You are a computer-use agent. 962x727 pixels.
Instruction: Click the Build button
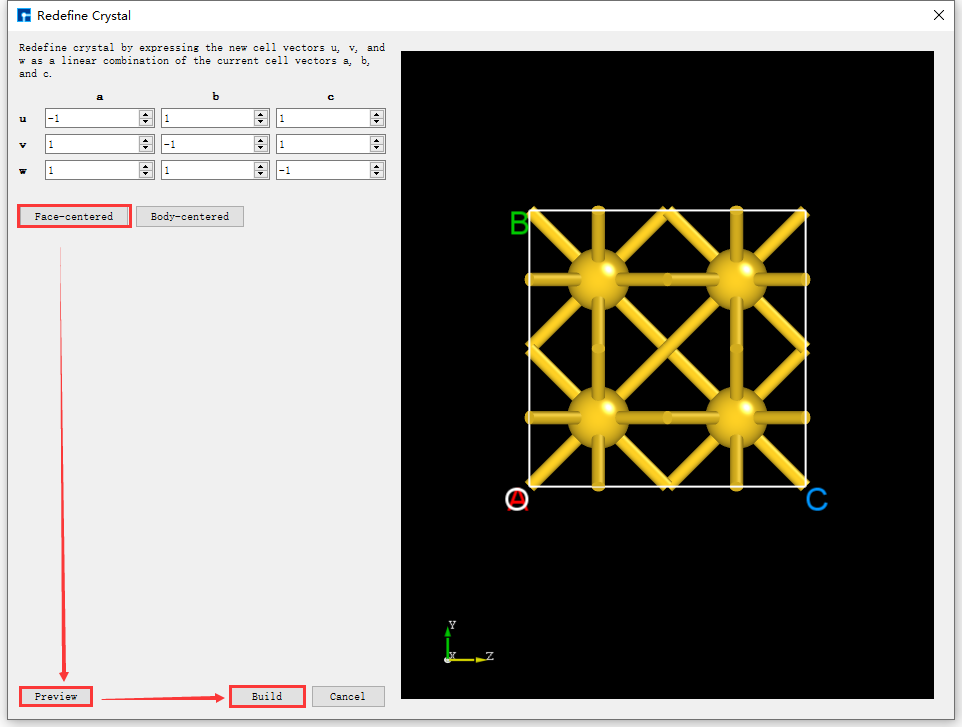(x=267, y=696)
